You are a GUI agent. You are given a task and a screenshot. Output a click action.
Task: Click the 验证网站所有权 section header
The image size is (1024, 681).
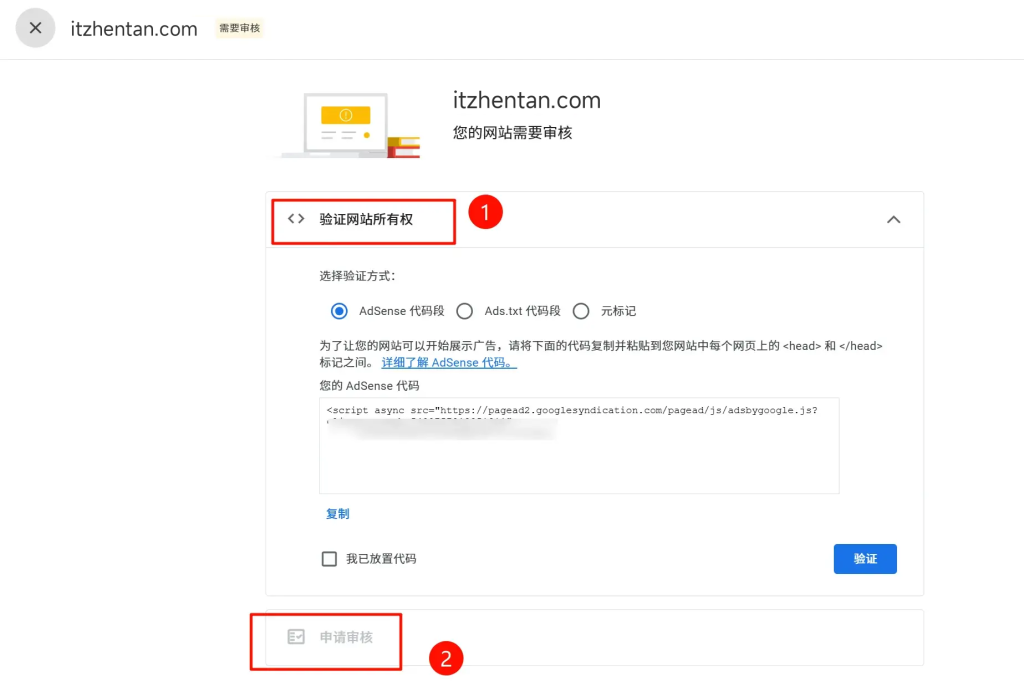366,219
